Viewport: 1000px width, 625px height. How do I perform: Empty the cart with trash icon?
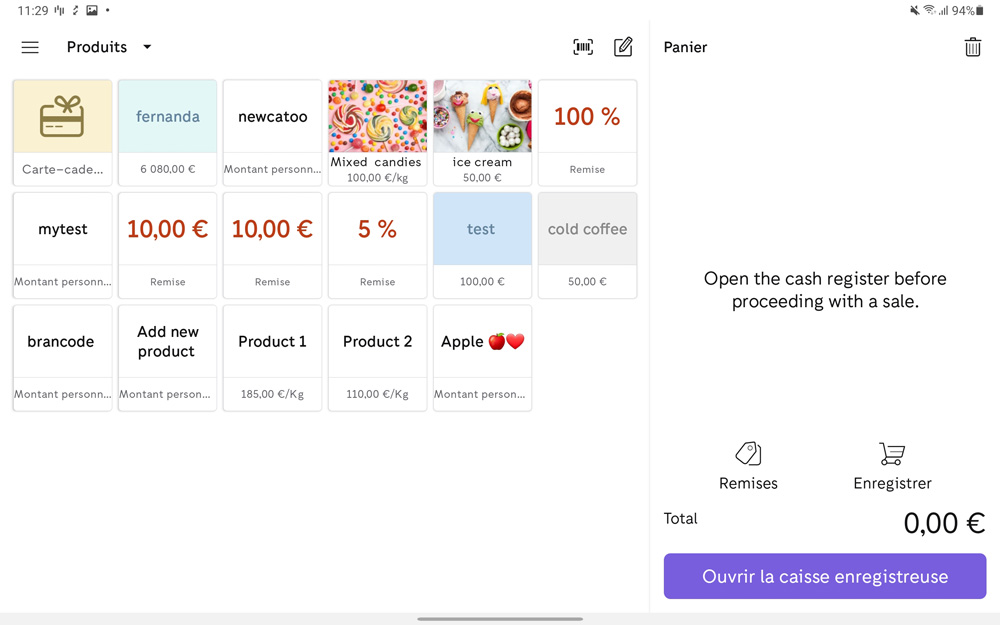pos(972,47)
